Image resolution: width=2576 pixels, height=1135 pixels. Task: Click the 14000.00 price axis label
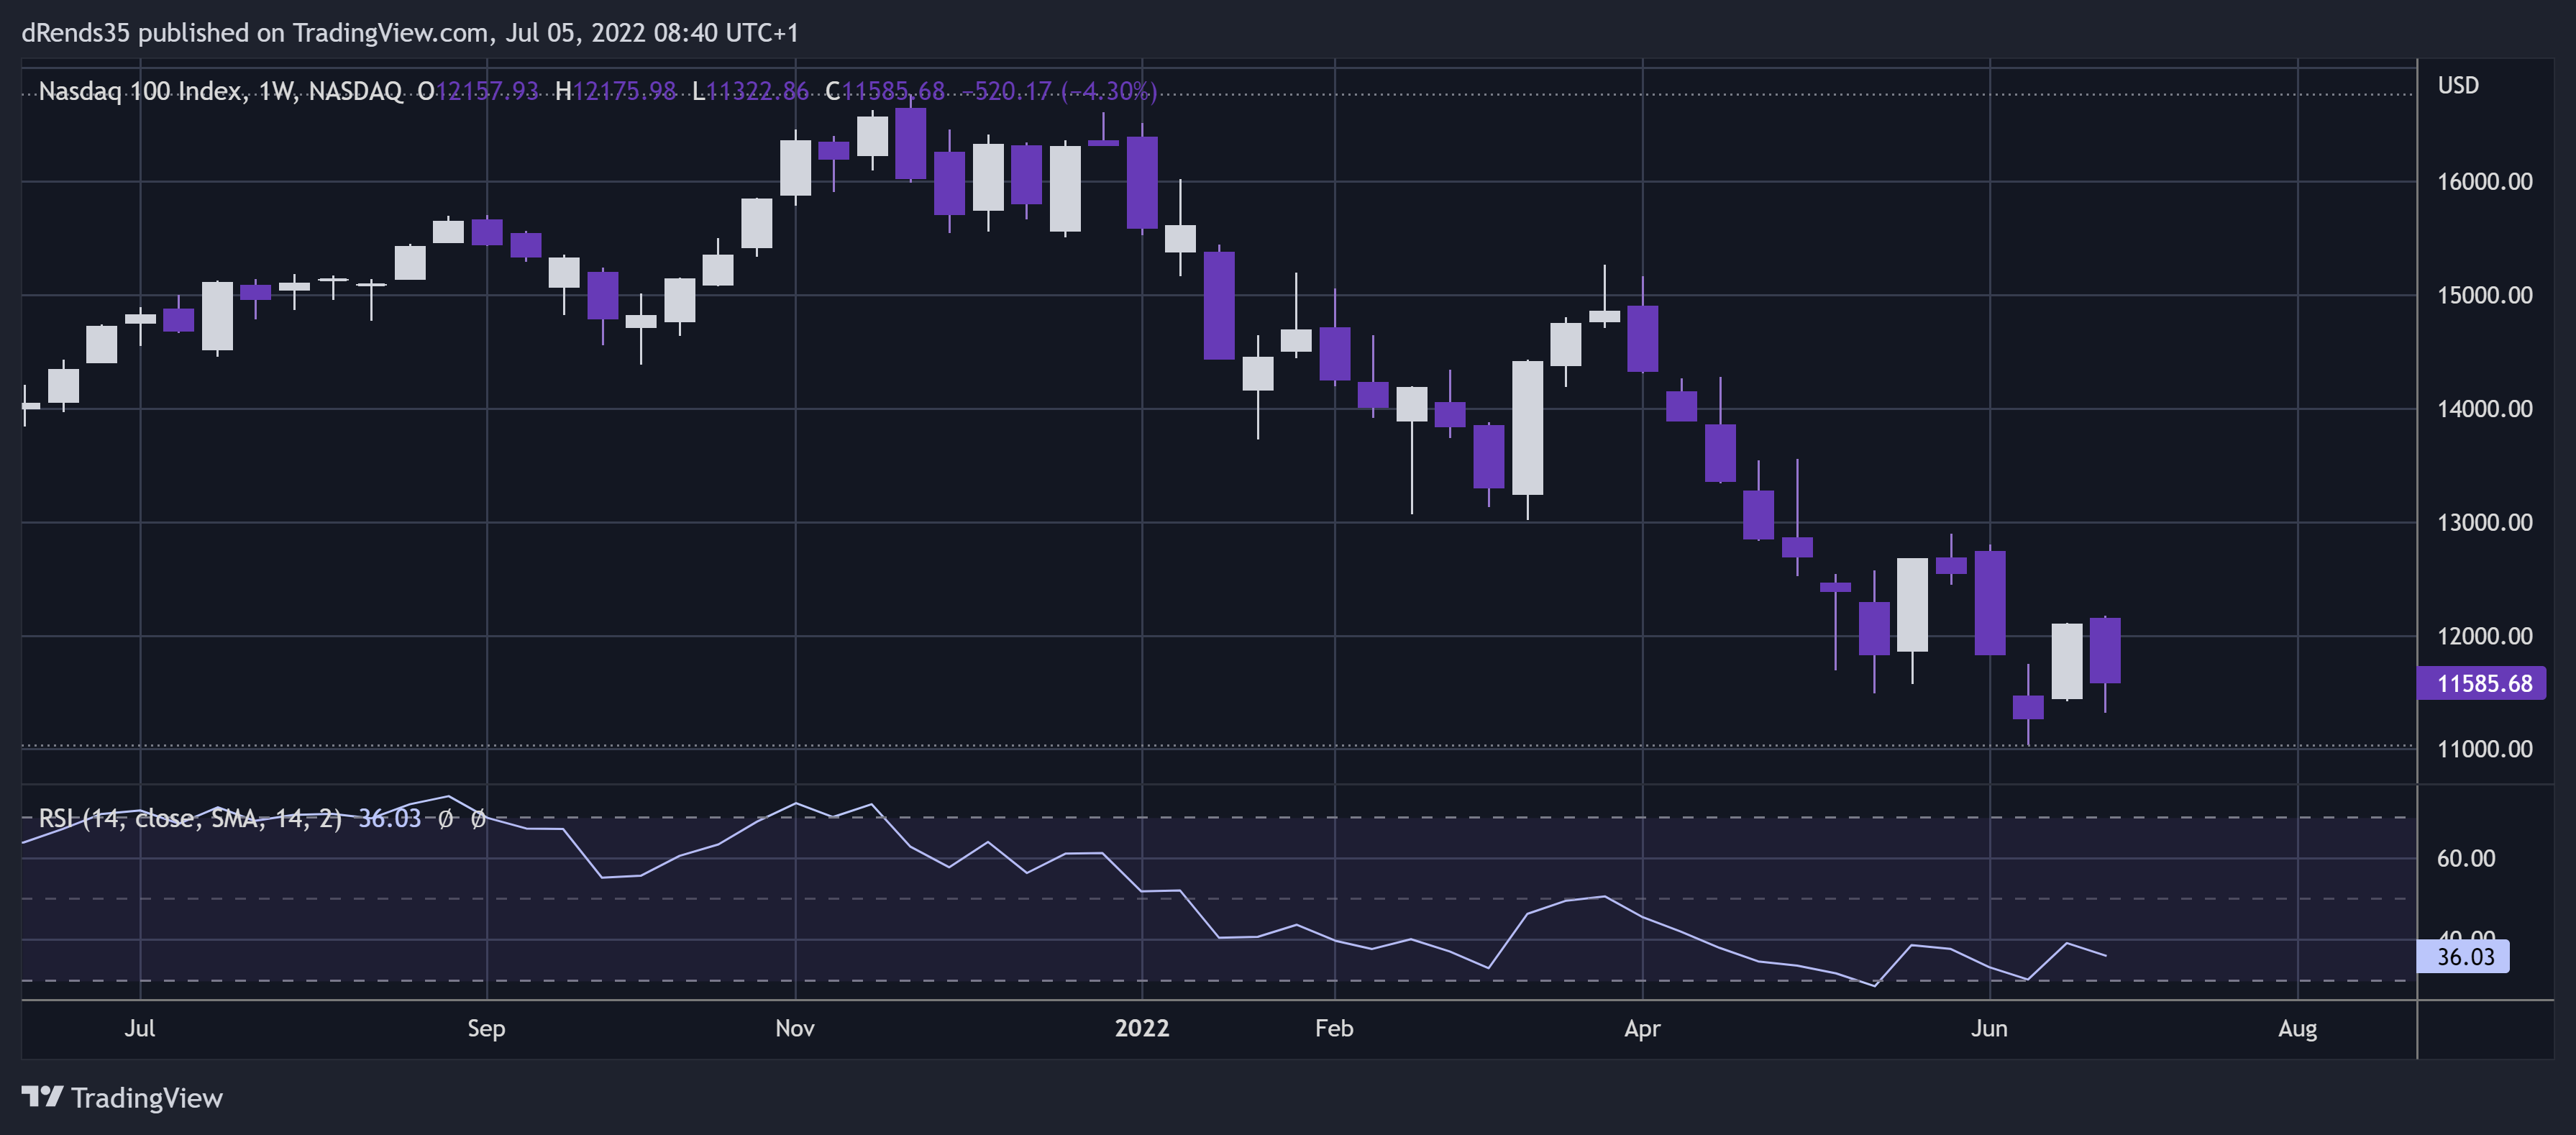coord(2484,409)
